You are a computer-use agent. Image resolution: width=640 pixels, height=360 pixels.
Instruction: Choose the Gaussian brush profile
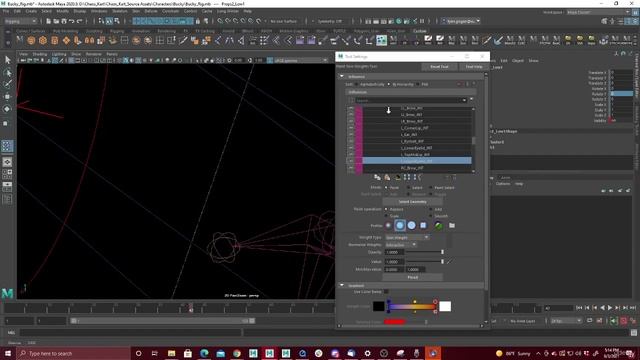[388, 225]
